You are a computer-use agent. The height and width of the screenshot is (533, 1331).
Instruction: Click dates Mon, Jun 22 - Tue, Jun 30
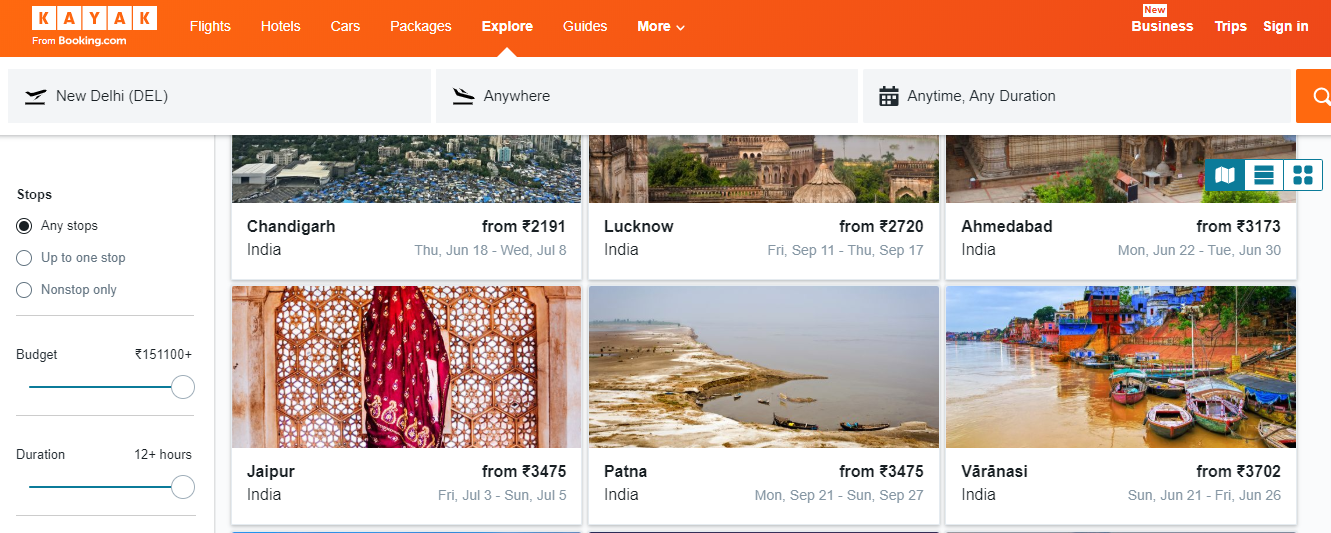(x=1199, y=250)
